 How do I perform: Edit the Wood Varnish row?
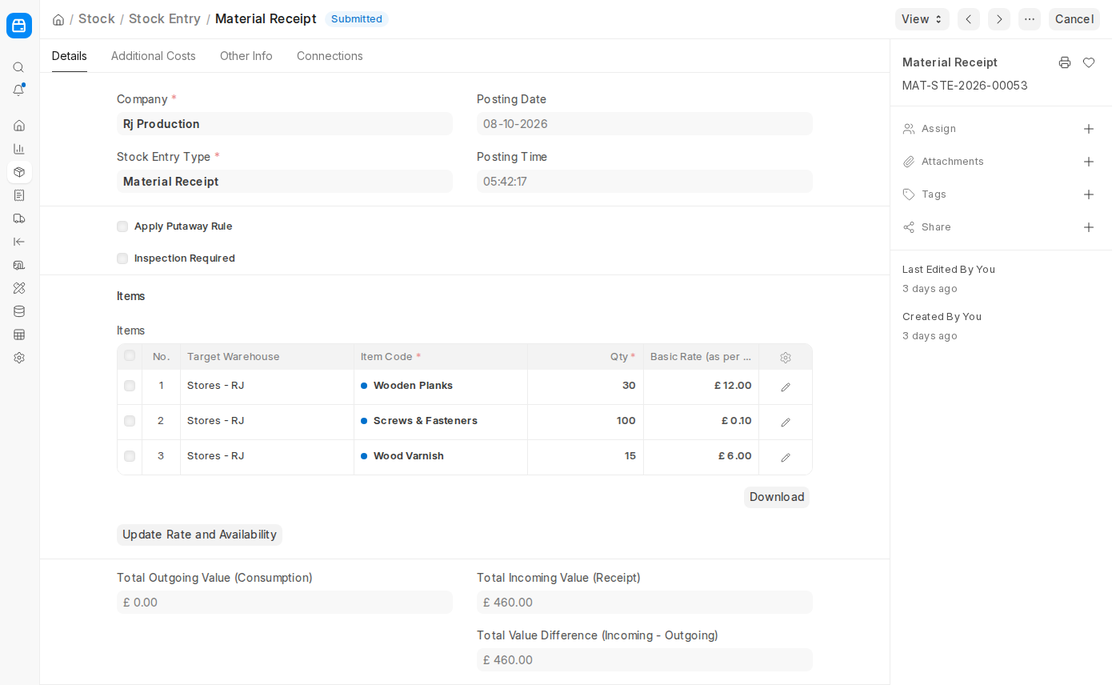coord(785,457)
